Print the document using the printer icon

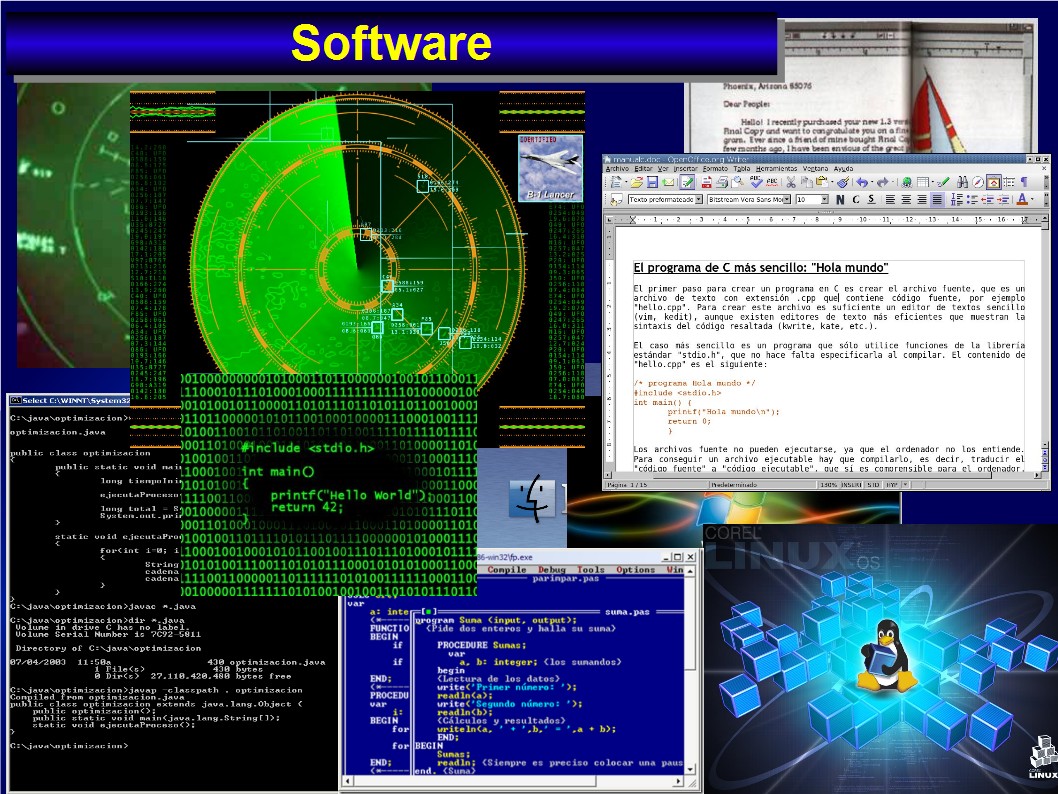722,183
